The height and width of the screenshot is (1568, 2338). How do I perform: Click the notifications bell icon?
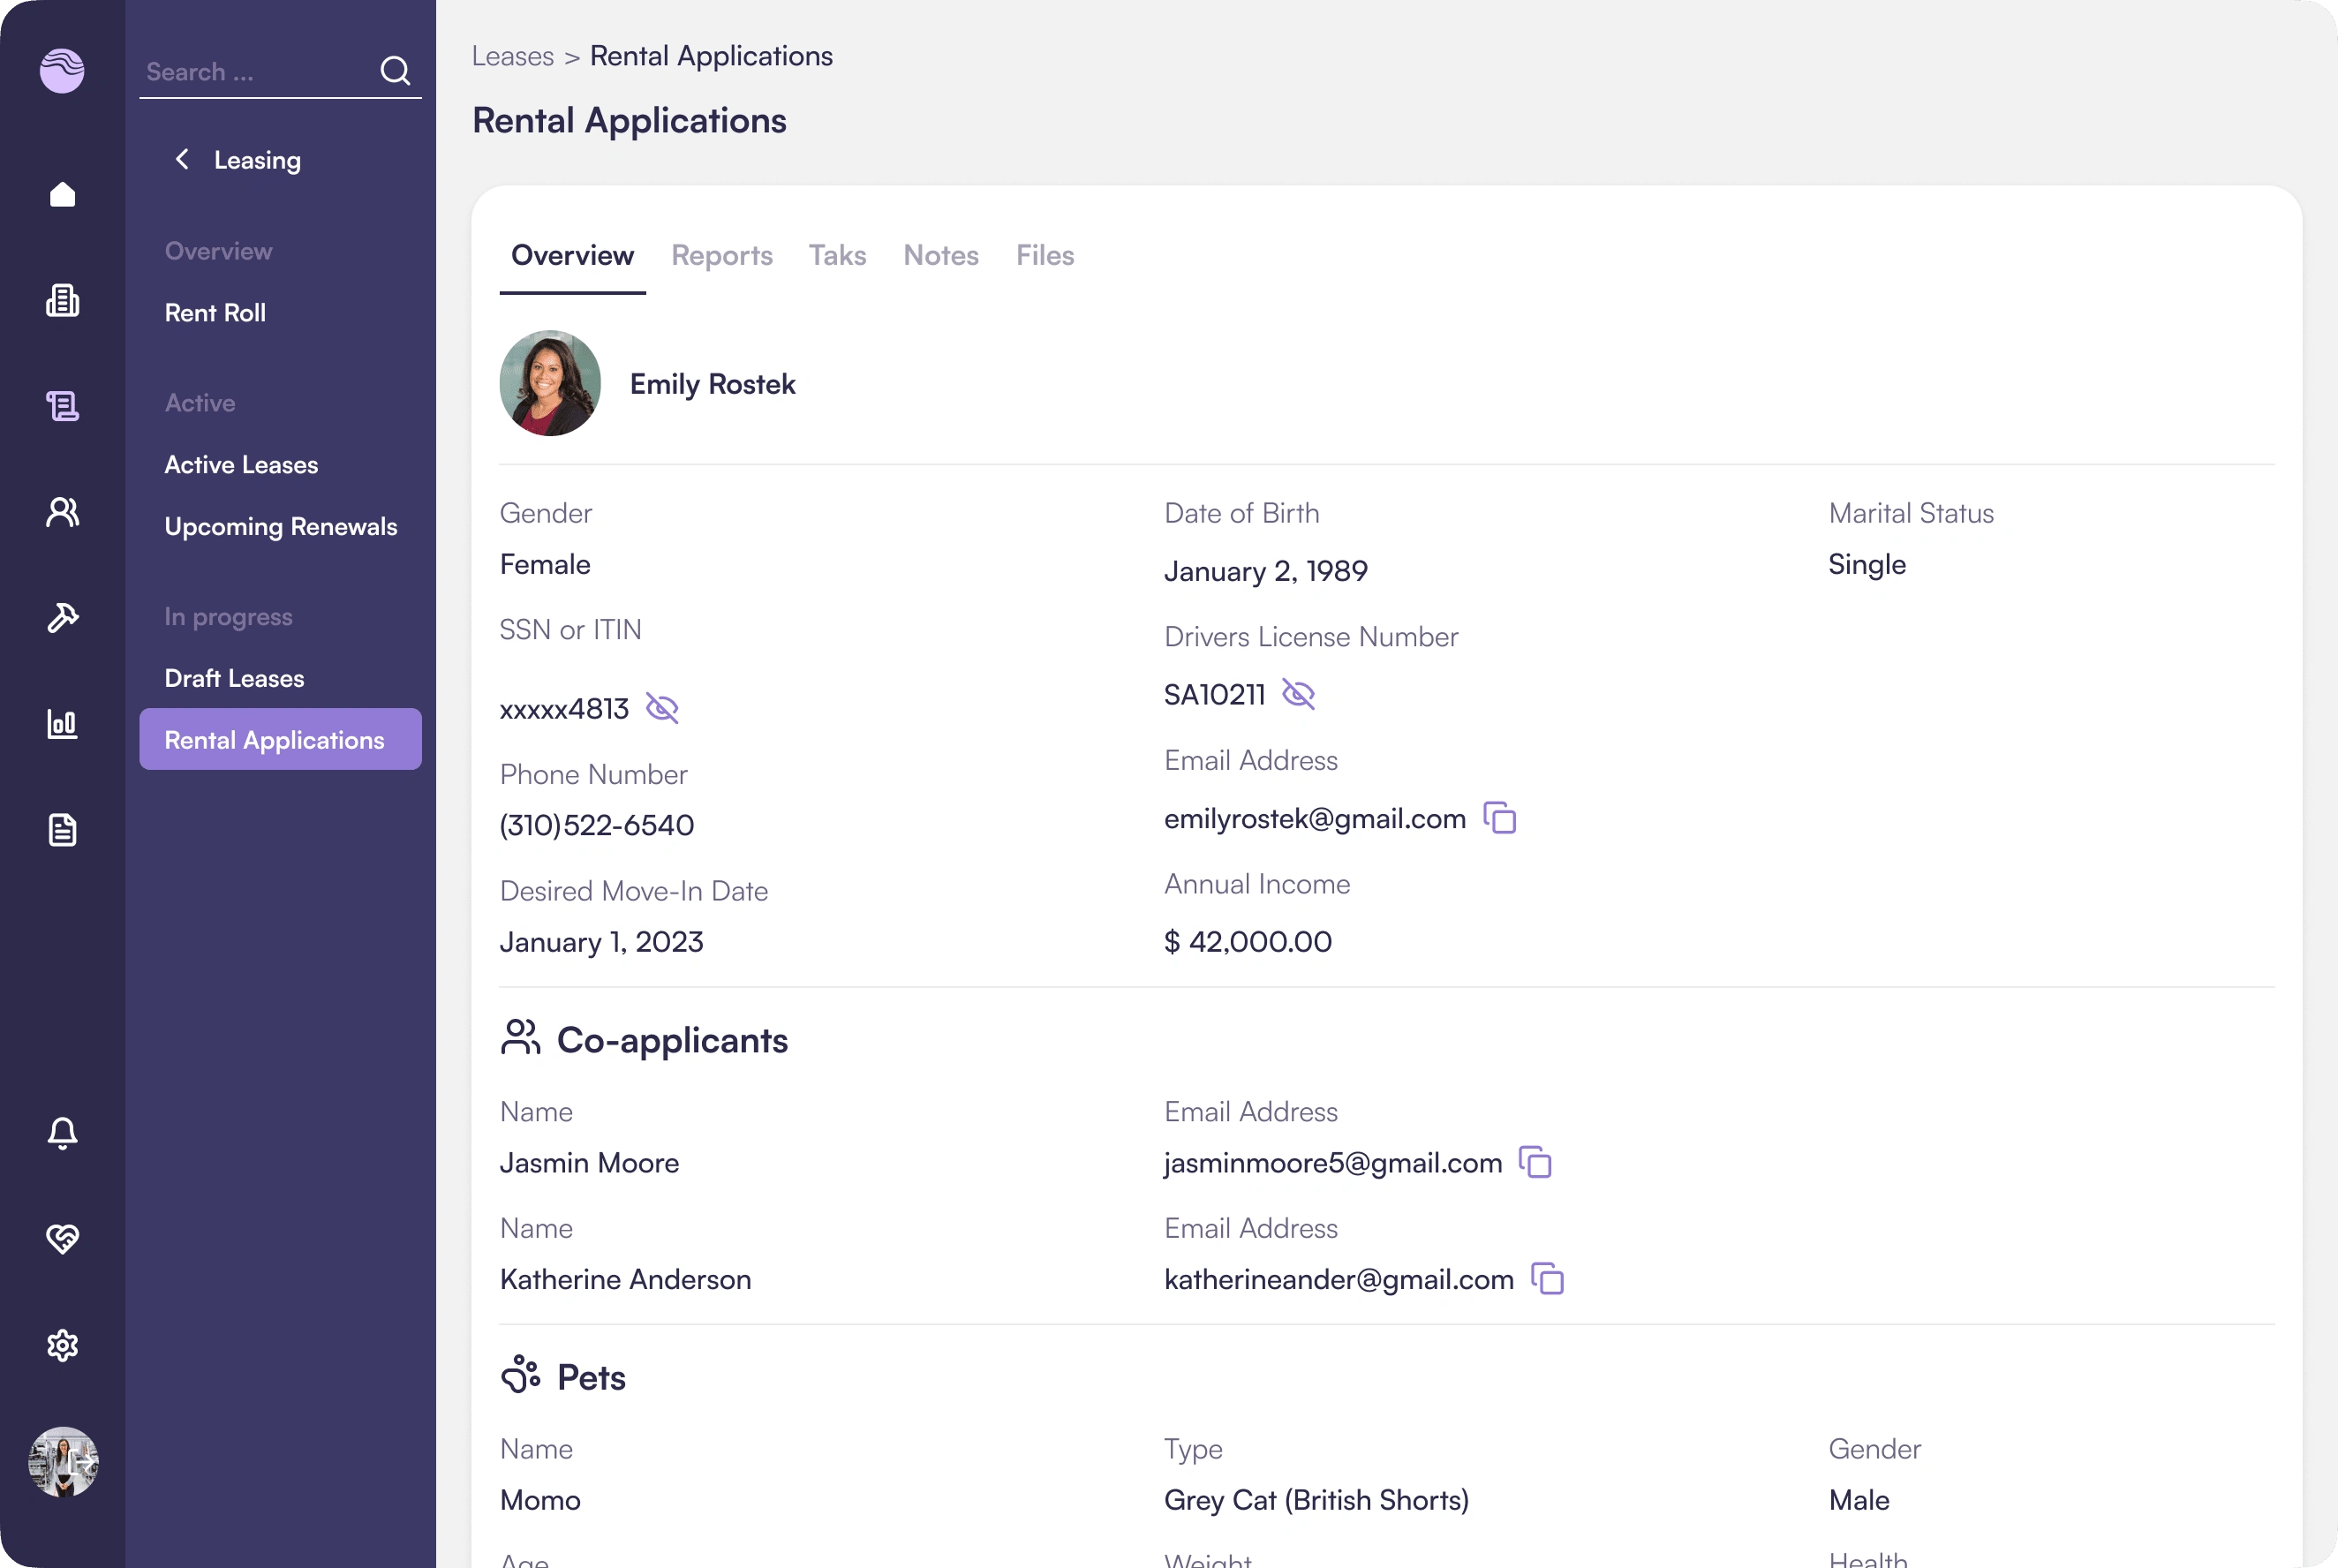coord(63,1130)
